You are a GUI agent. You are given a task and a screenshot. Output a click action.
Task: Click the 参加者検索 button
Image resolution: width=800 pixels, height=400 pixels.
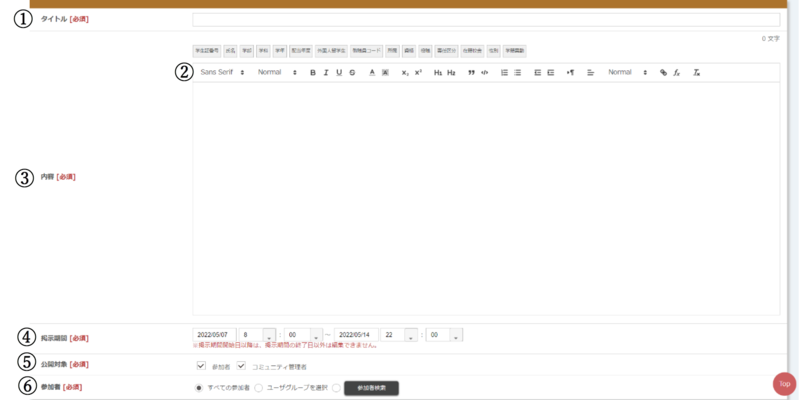[371, 387]
